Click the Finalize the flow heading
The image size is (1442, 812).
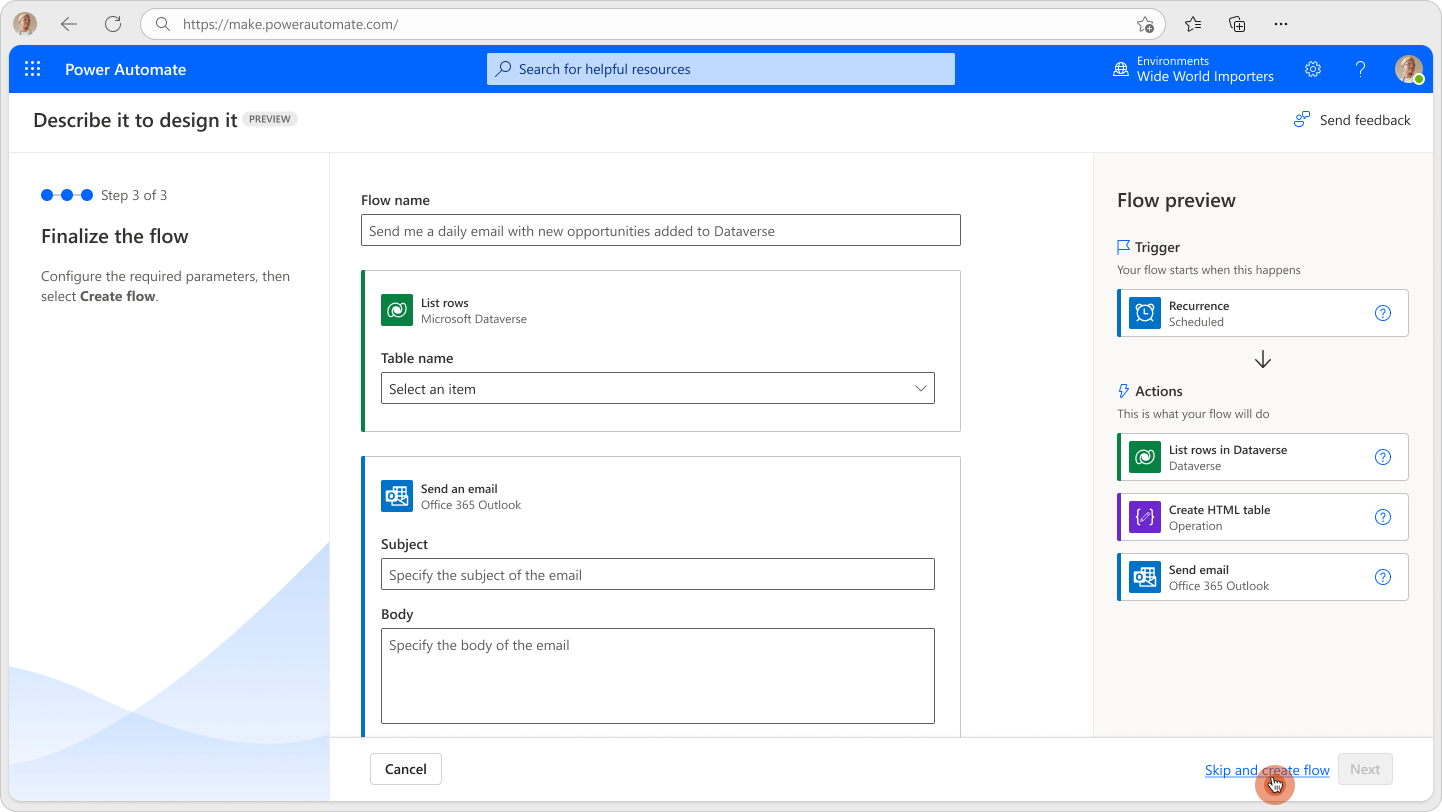115,236
